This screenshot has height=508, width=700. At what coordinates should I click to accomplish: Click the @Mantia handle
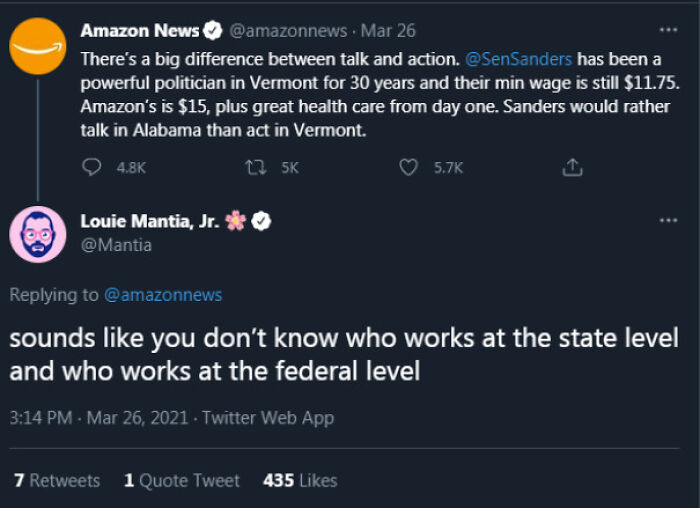pyautogui.click(x=116, y=245)
